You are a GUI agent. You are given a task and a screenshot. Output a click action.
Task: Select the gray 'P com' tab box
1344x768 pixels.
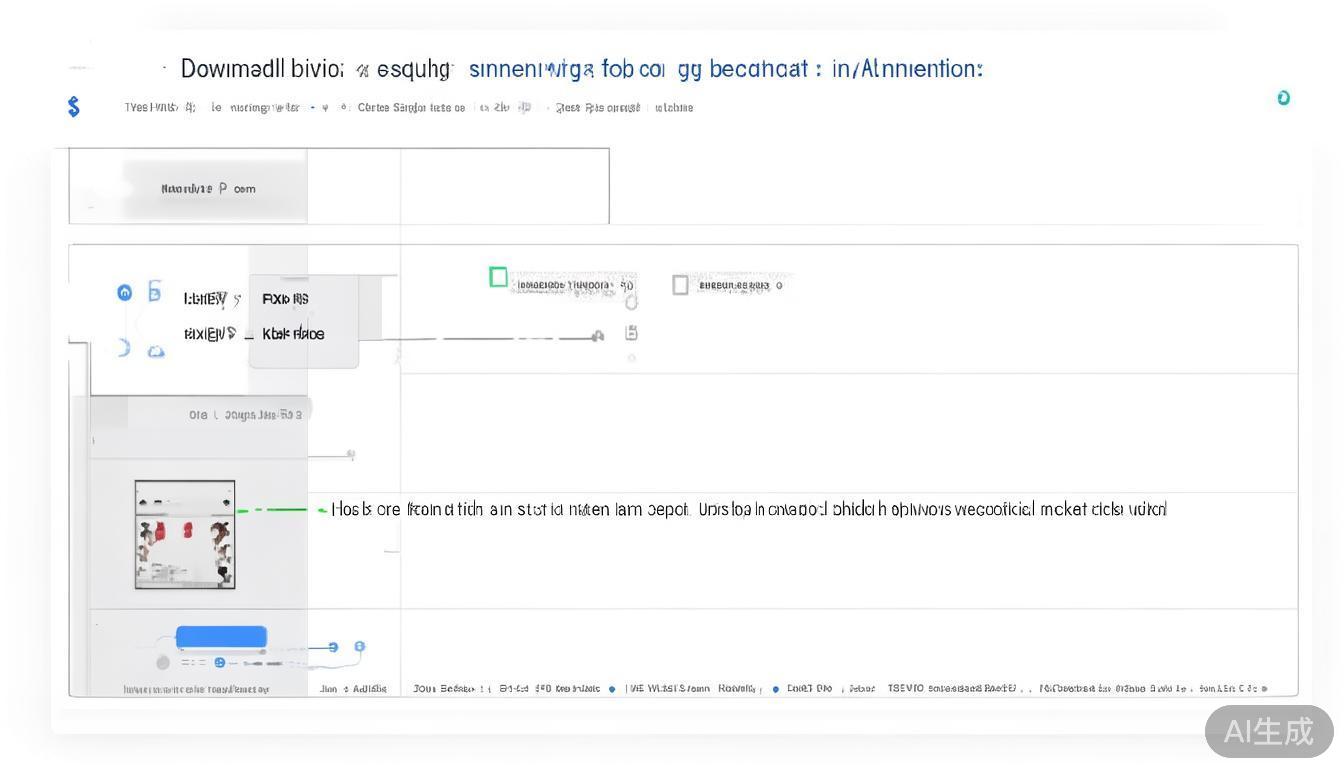click(x=208, y=188)
